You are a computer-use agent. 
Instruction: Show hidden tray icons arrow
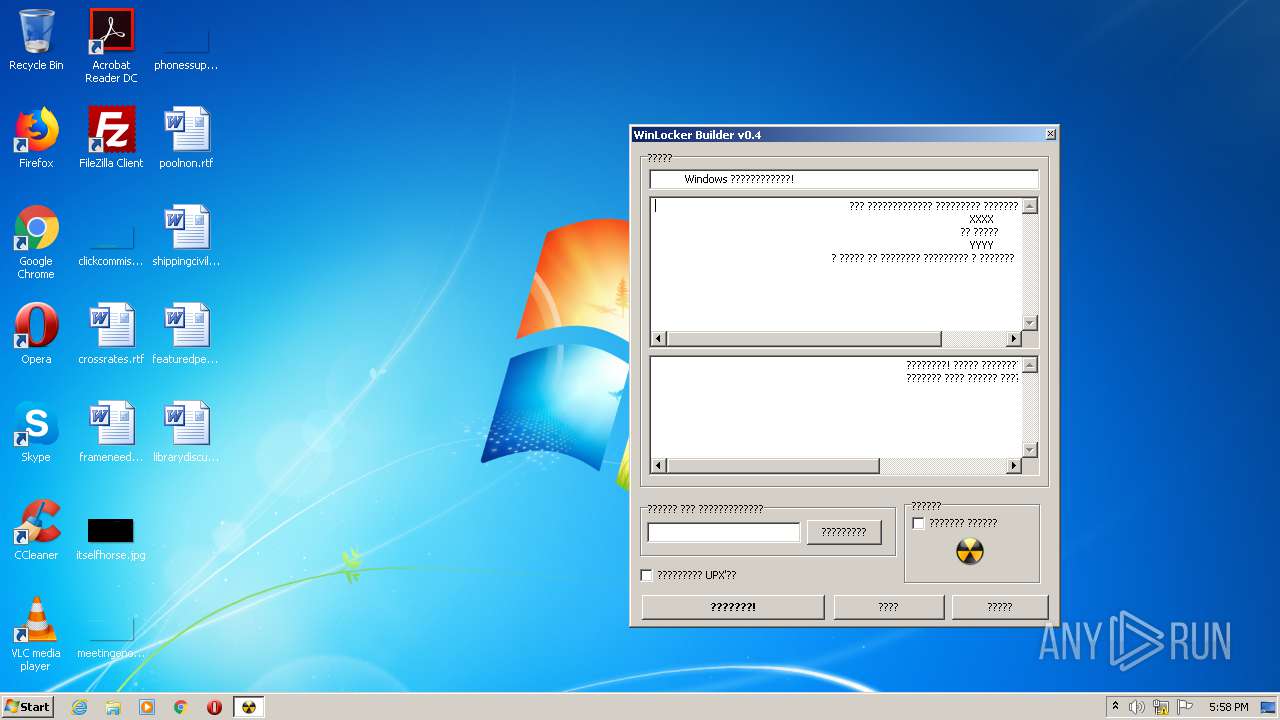(x=1115, y=707)
